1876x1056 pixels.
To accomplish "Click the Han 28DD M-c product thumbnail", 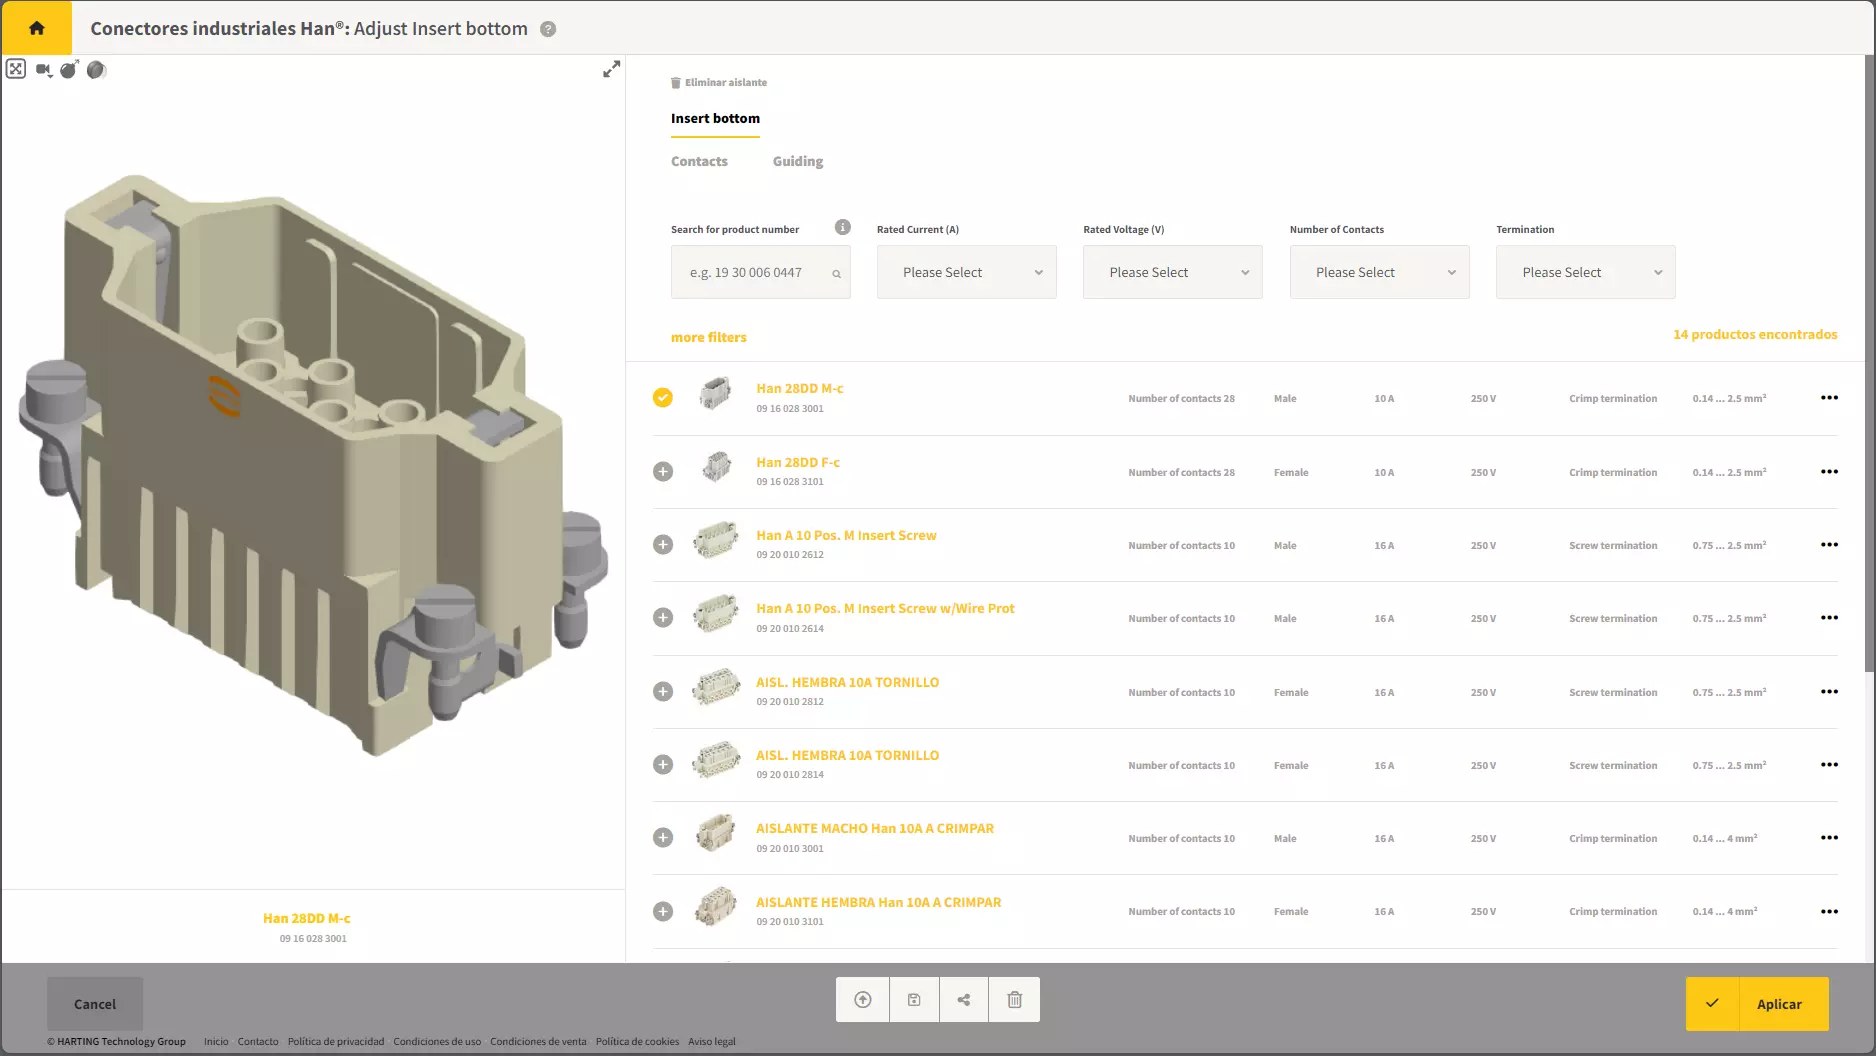I will pos(715,393).
